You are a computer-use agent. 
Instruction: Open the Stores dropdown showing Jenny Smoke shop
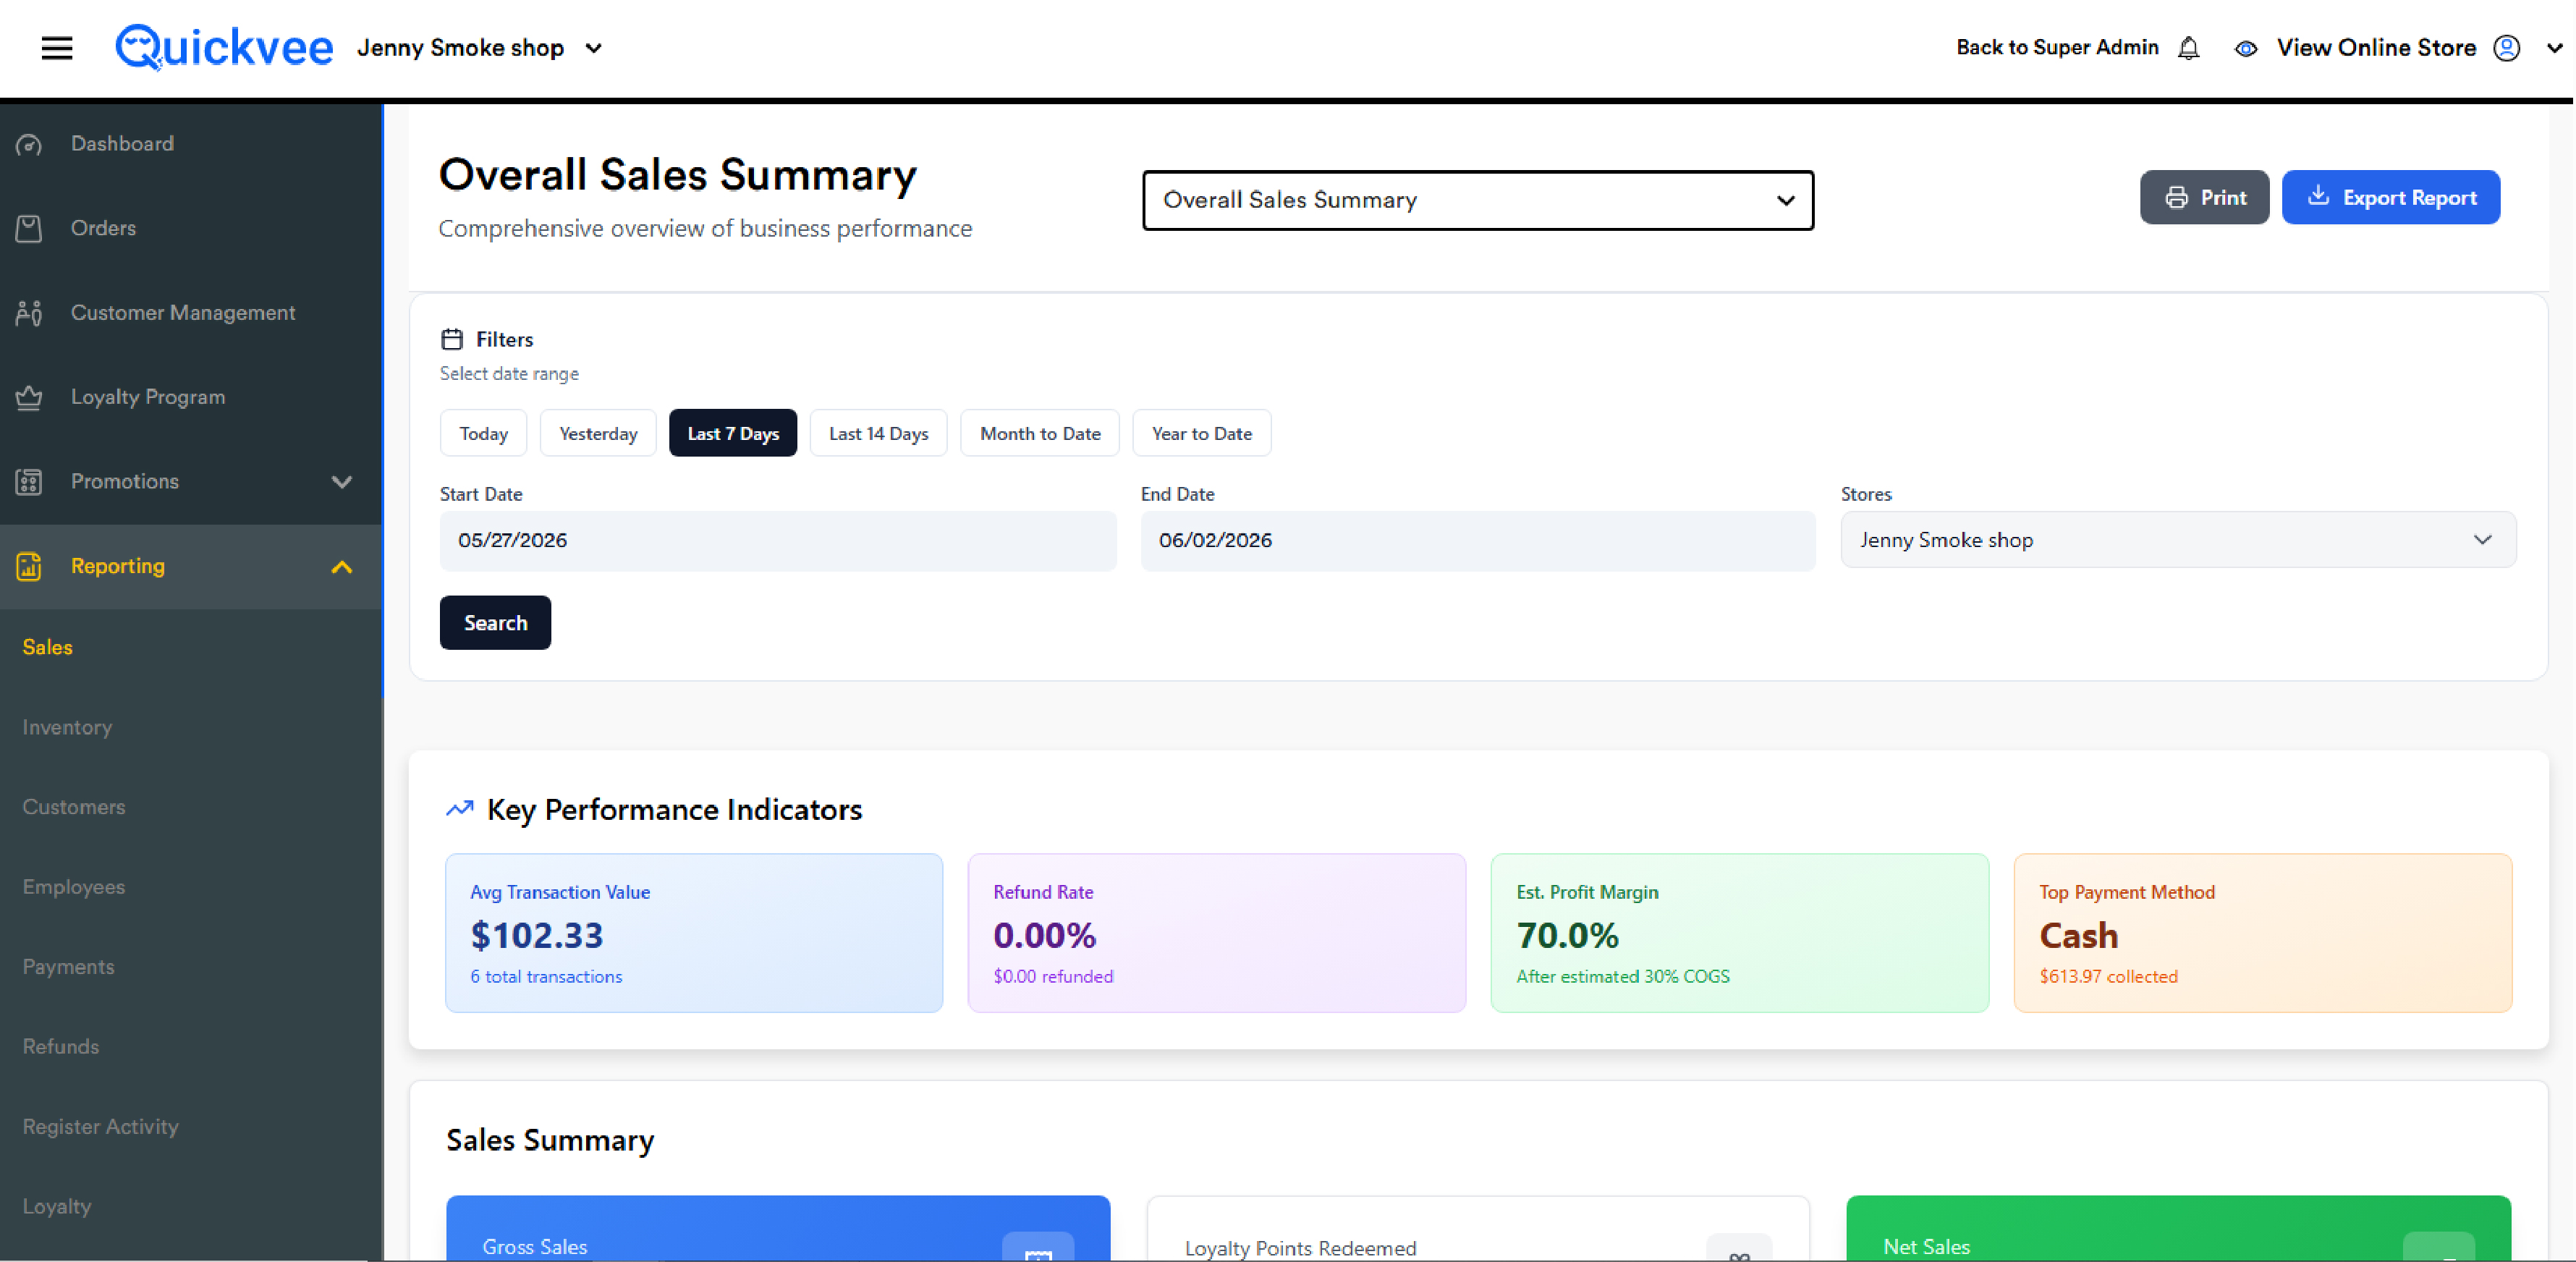[2178, 540]
